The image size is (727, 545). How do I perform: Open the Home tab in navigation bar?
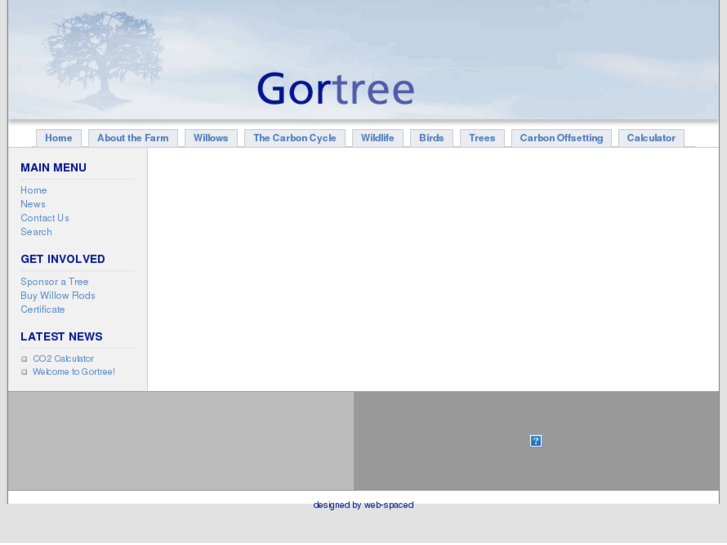coord(58,138)
